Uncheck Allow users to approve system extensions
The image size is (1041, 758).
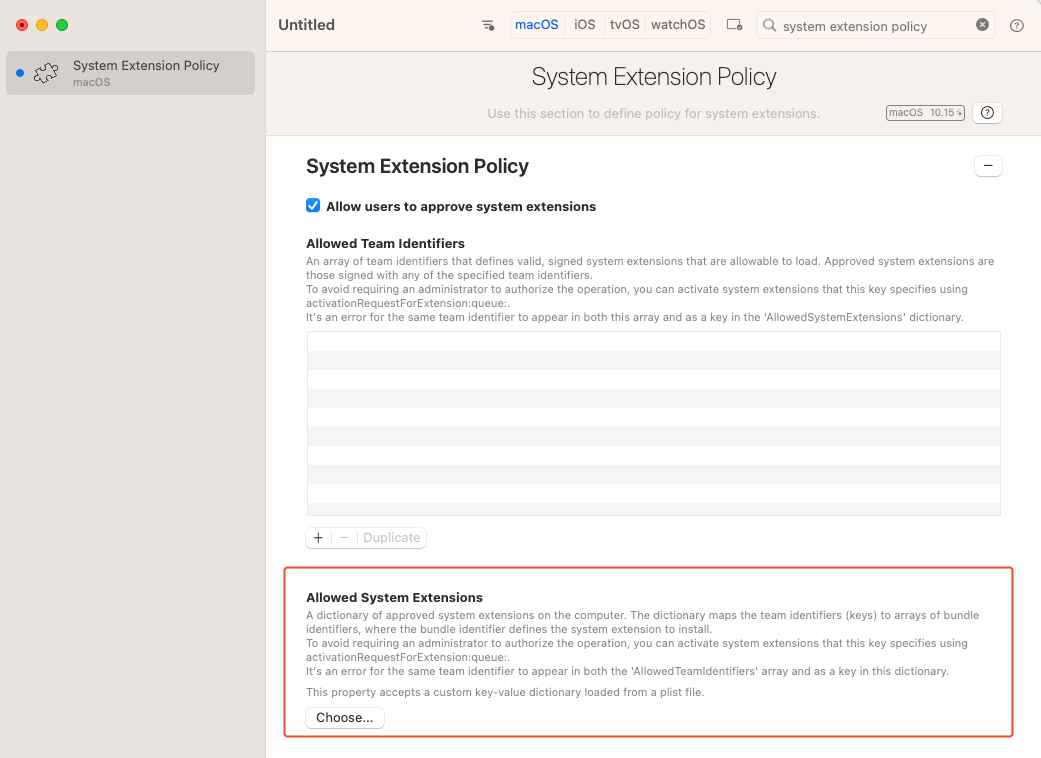click(313, 206)
